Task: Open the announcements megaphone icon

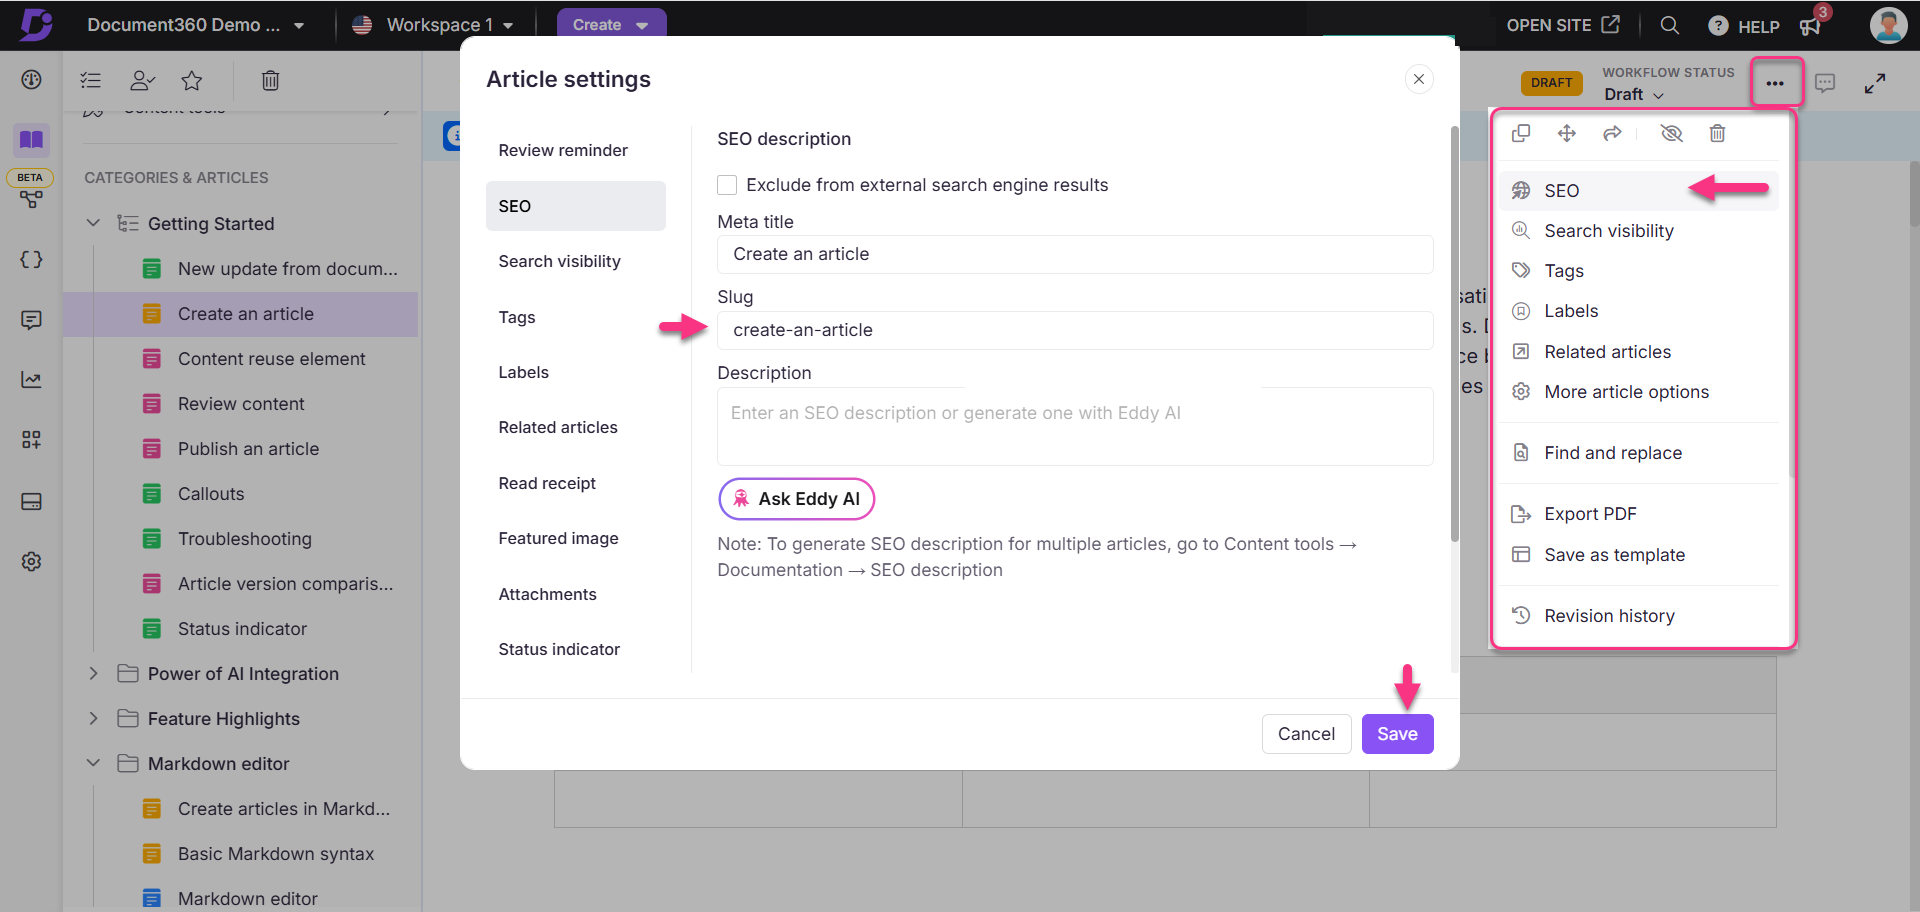Action: point(1811,26)
